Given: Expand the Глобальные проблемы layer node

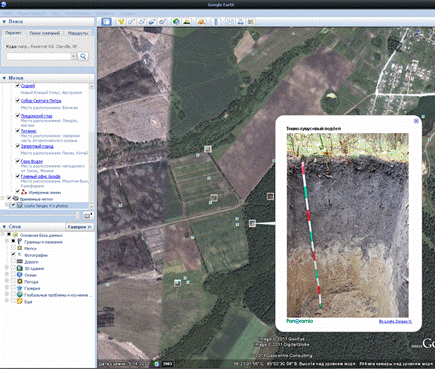Looking at the screenshot, I should pos(7,295).
